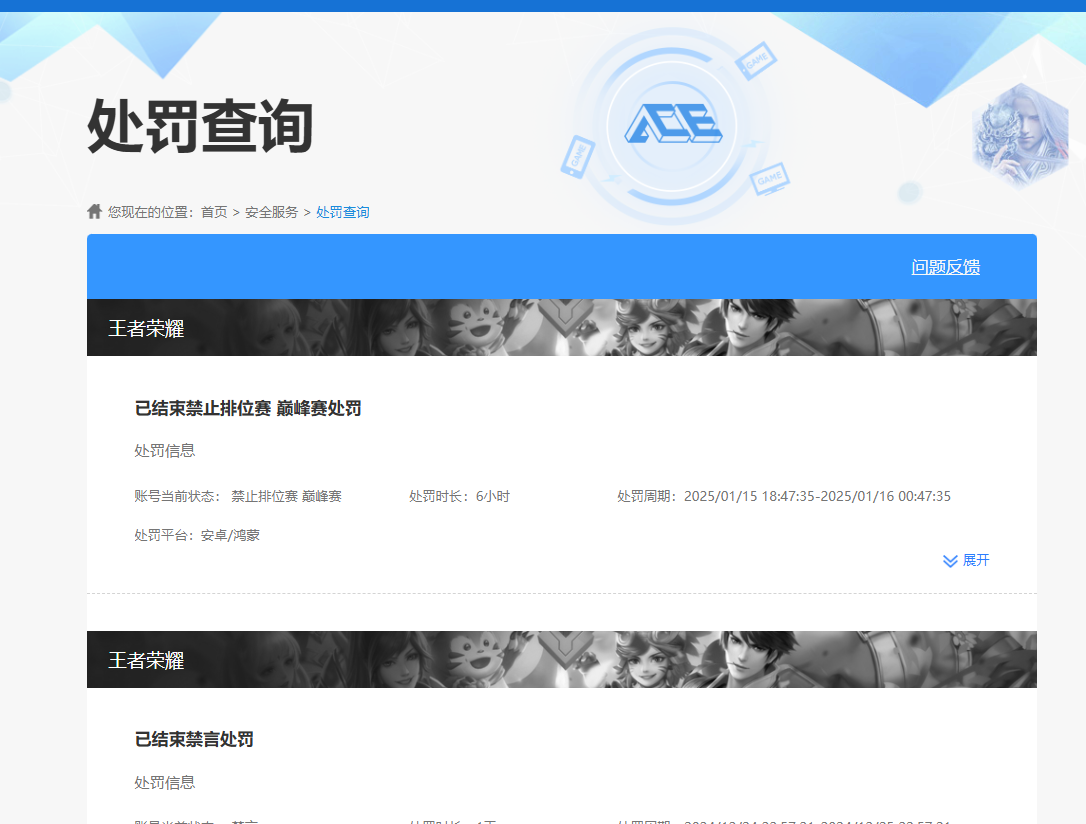Select the 处罚查询 breadcrumb link
This screenshot has width=1086, height=824.
point(343,212)
